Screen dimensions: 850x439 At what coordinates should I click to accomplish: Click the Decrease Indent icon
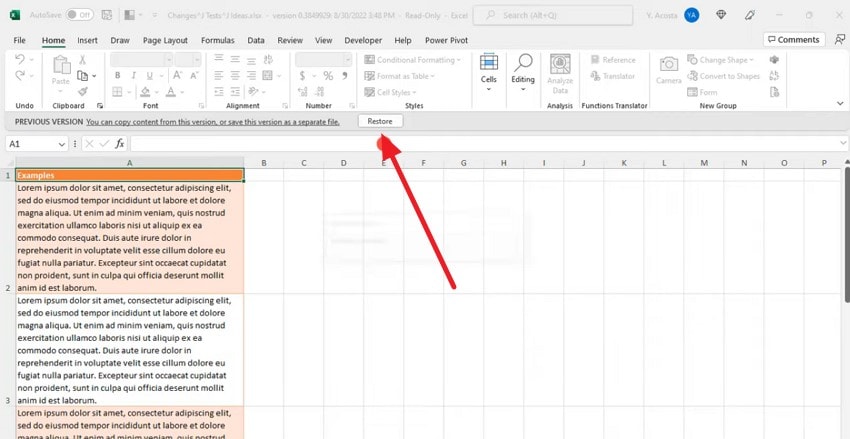(x=218, y=92)
